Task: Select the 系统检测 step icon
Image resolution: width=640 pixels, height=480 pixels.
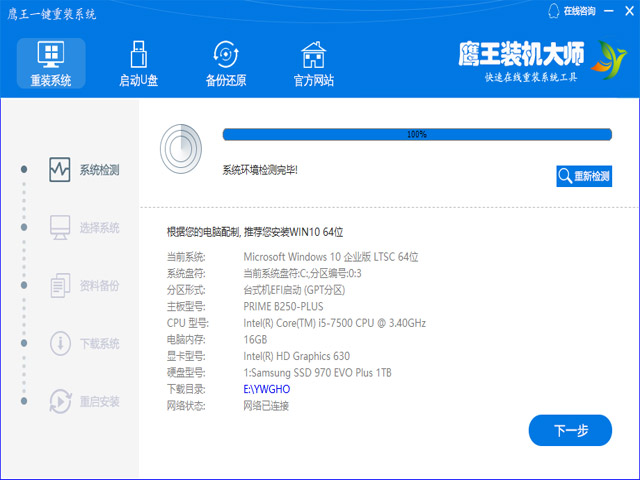Action: (60, 169)
